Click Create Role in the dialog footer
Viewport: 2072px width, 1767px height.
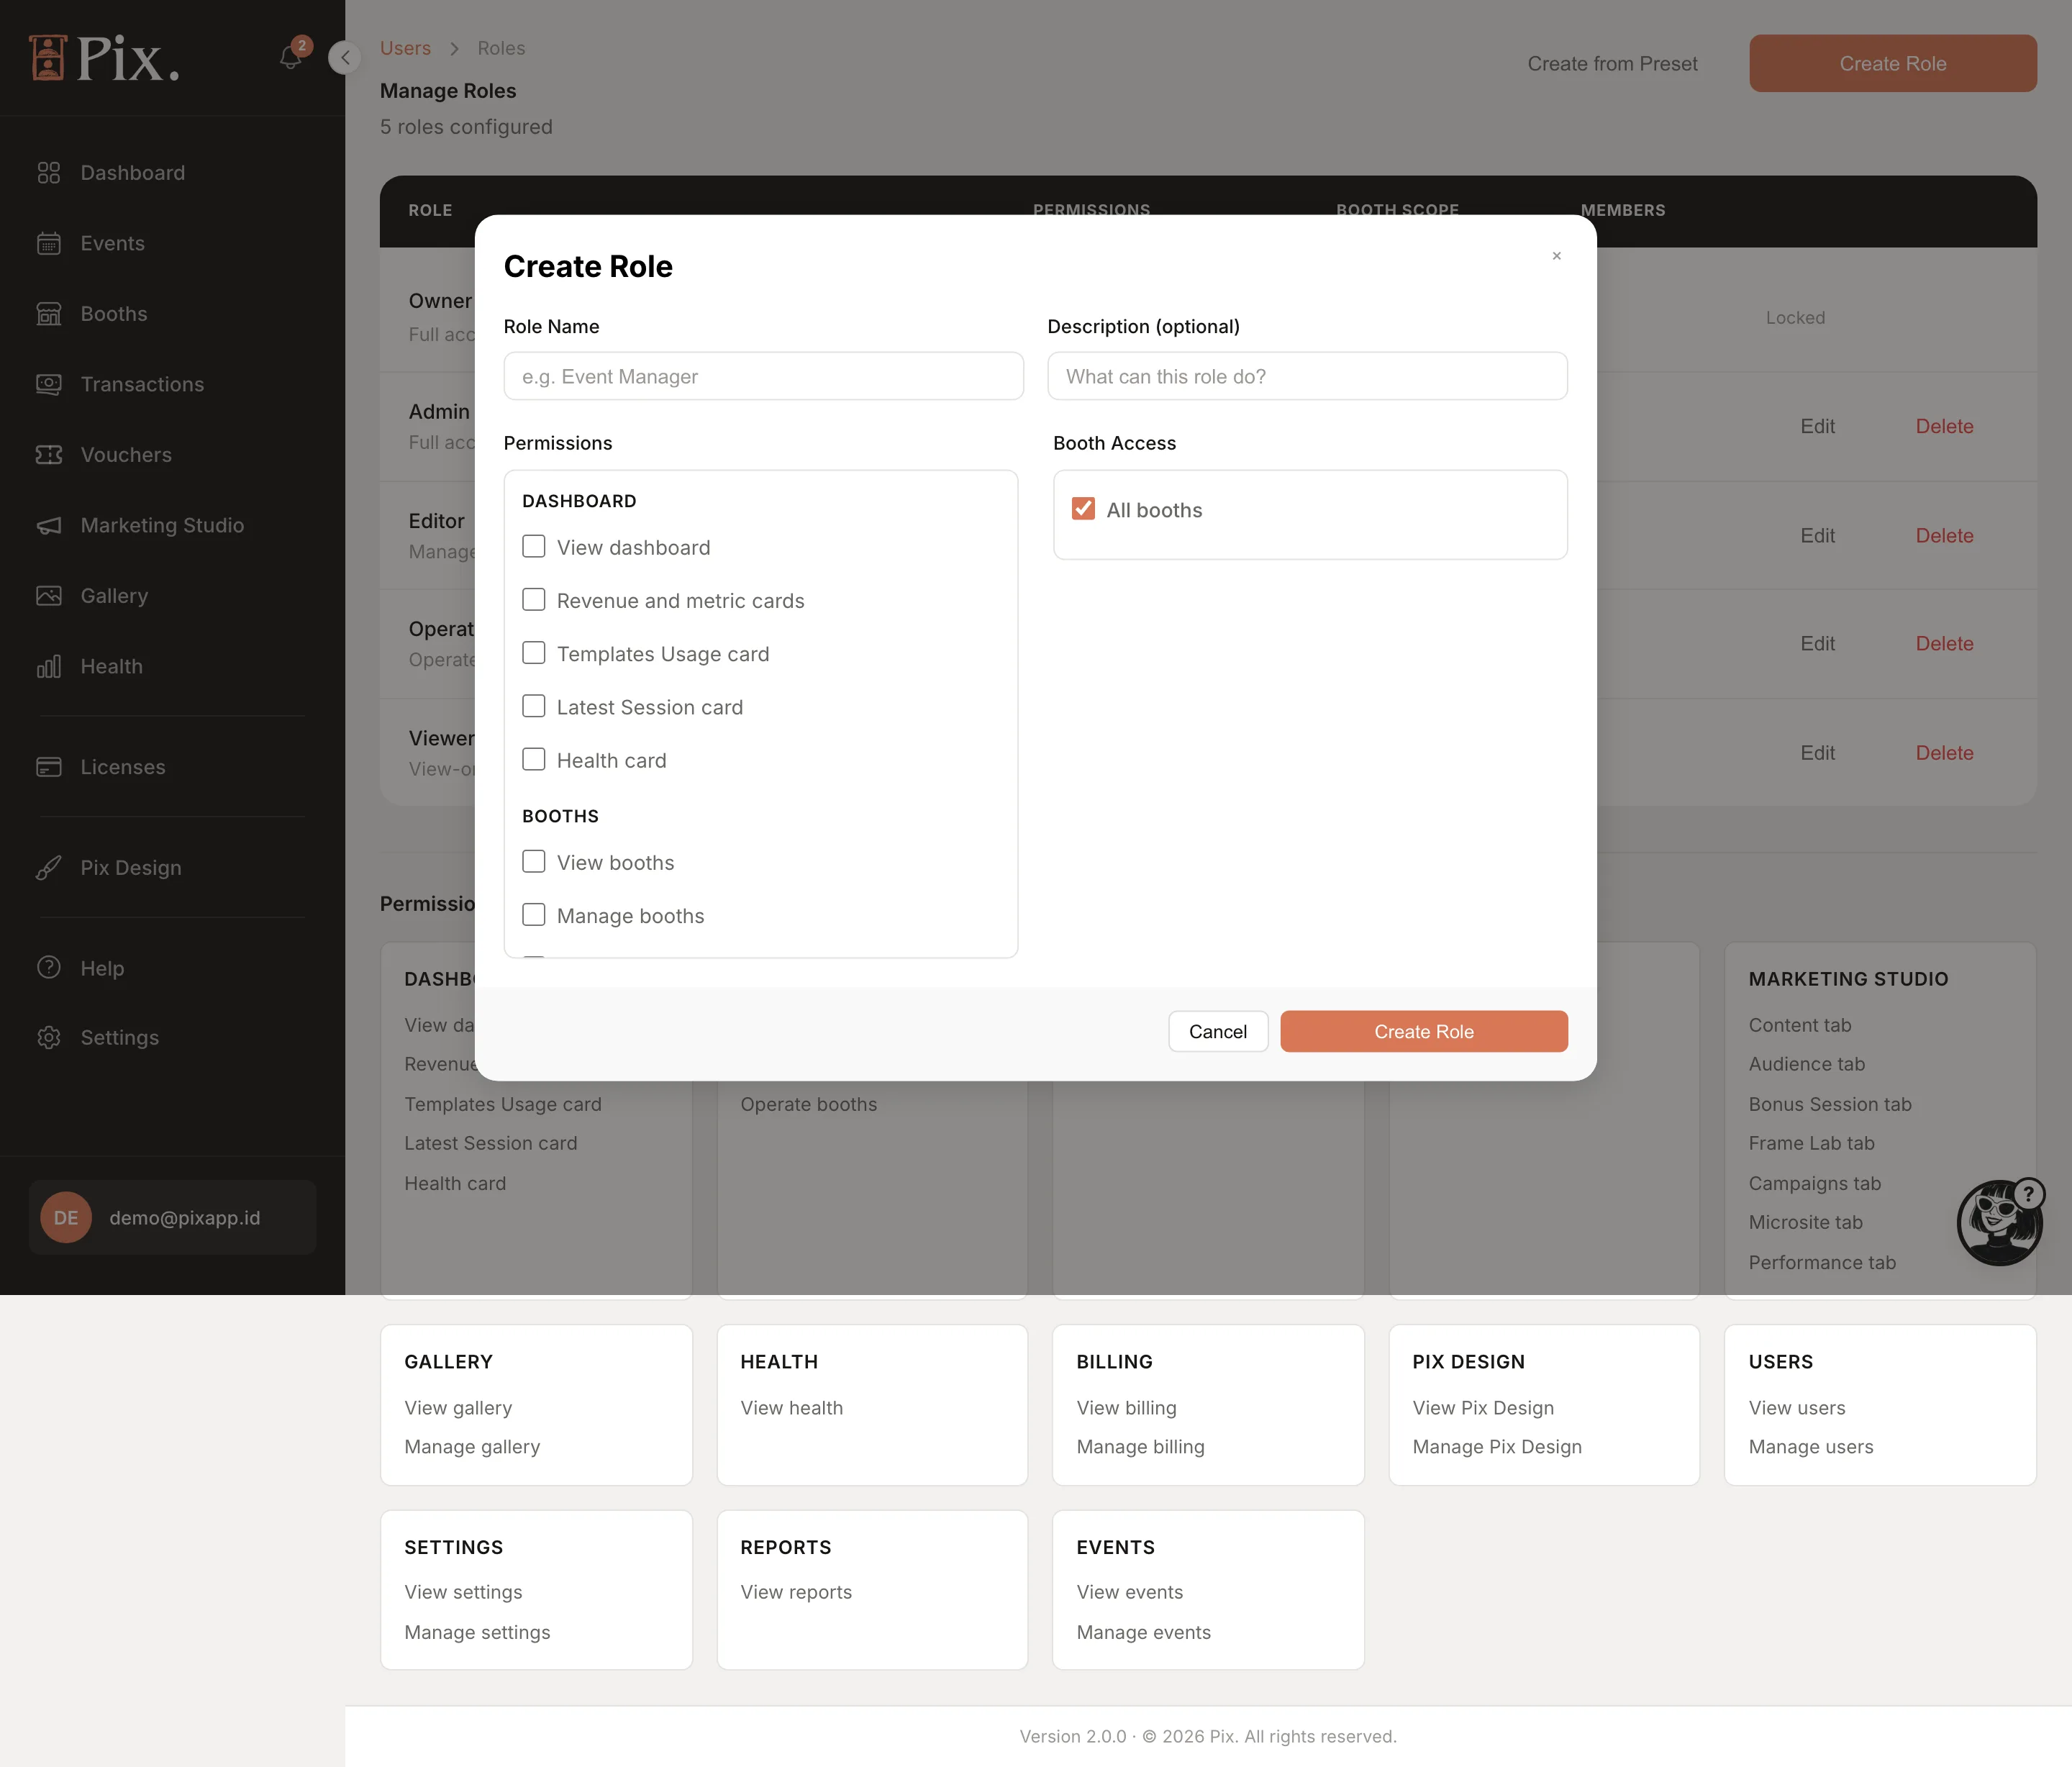(1424, 1031)
